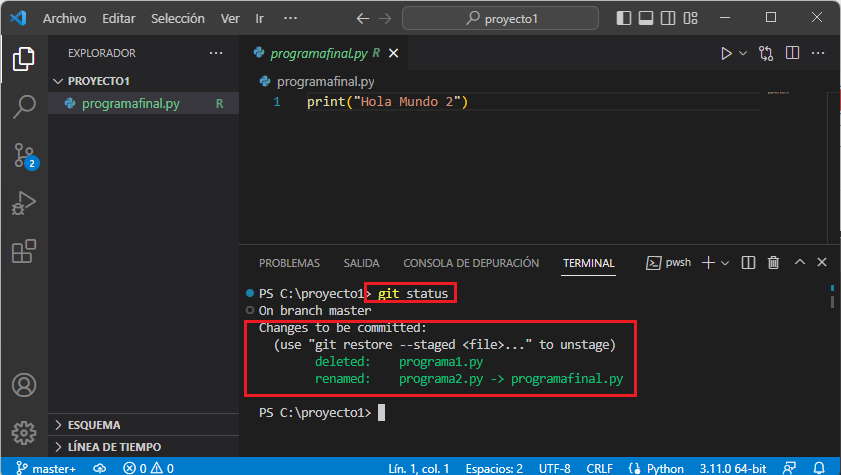Open the Manage gear icon
Image resolution: width=841 pixels, height=475 pixels.
[x=24, y=433]
